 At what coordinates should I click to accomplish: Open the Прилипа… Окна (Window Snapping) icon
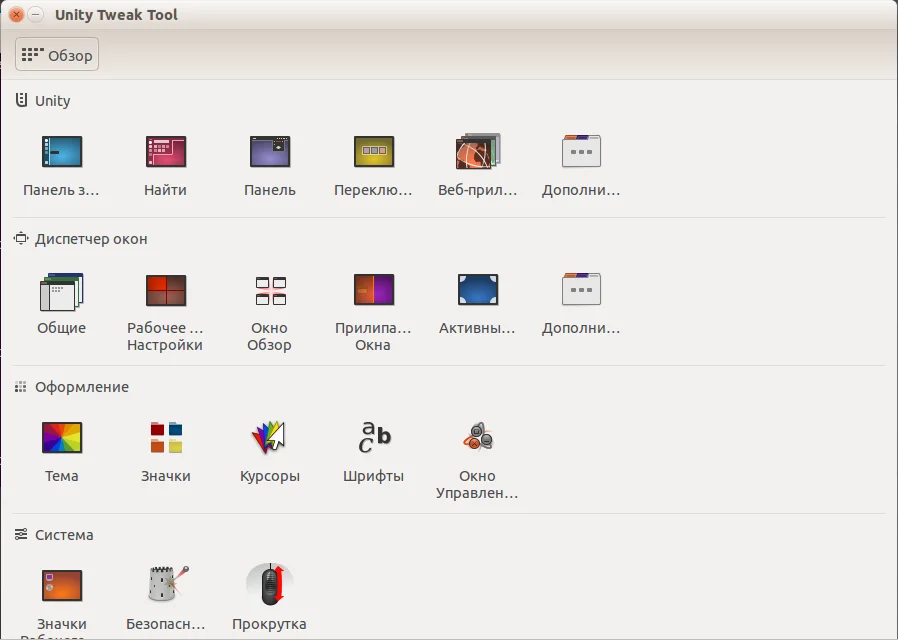[374, 290]
